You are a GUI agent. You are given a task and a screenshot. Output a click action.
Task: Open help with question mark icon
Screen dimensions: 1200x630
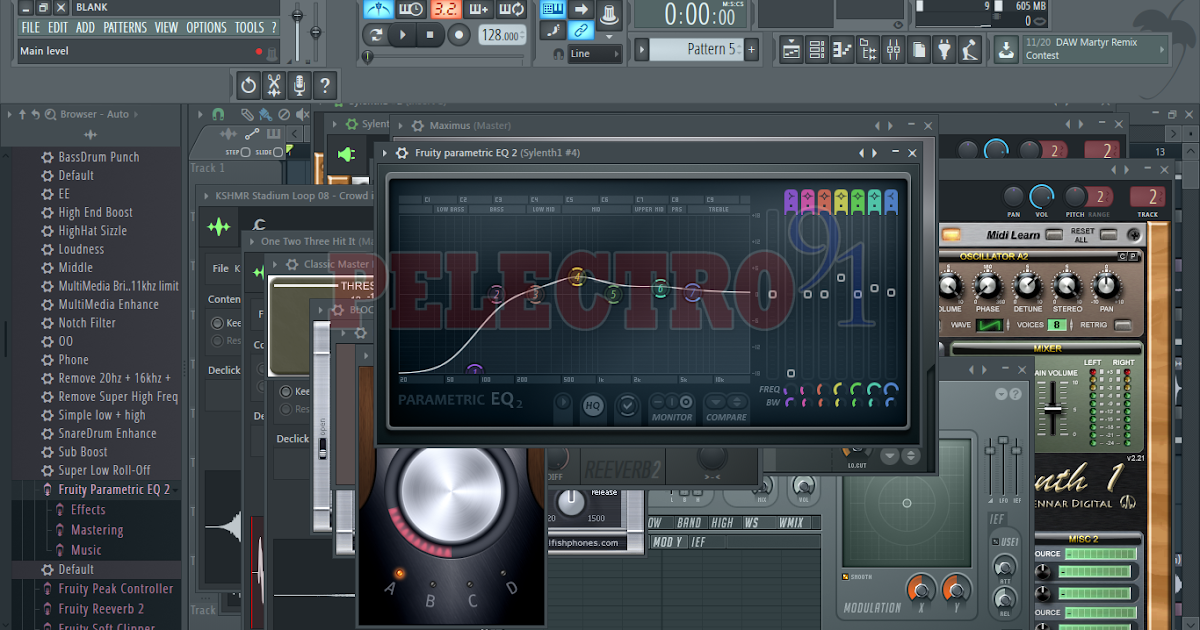click(x=323, y=85)
